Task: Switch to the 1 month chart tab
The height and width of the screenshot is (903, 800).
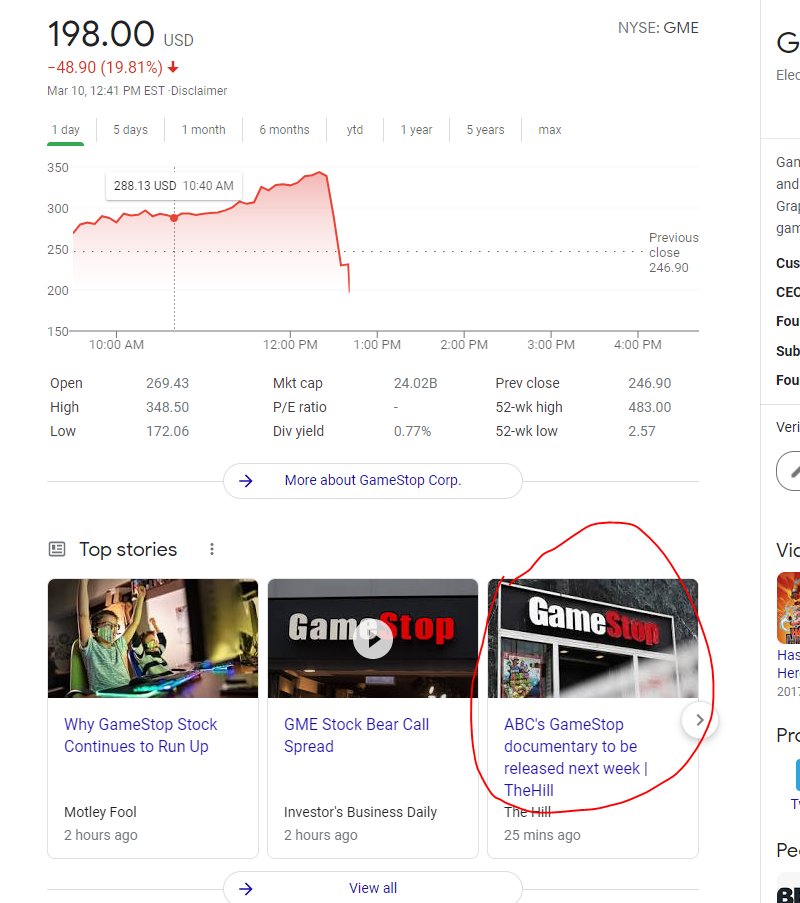Action: [x=203, y=130]
